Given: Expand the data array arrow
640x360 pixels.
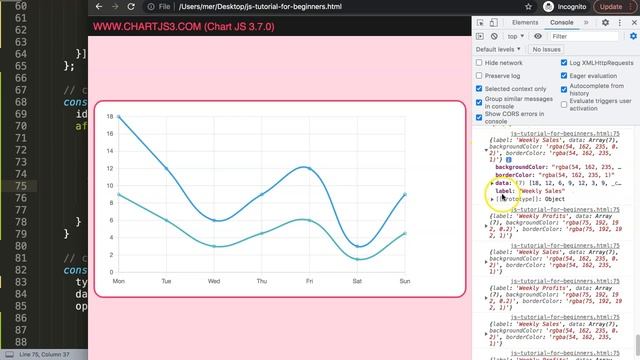Looking at the screenshot, I should (492, 183).
